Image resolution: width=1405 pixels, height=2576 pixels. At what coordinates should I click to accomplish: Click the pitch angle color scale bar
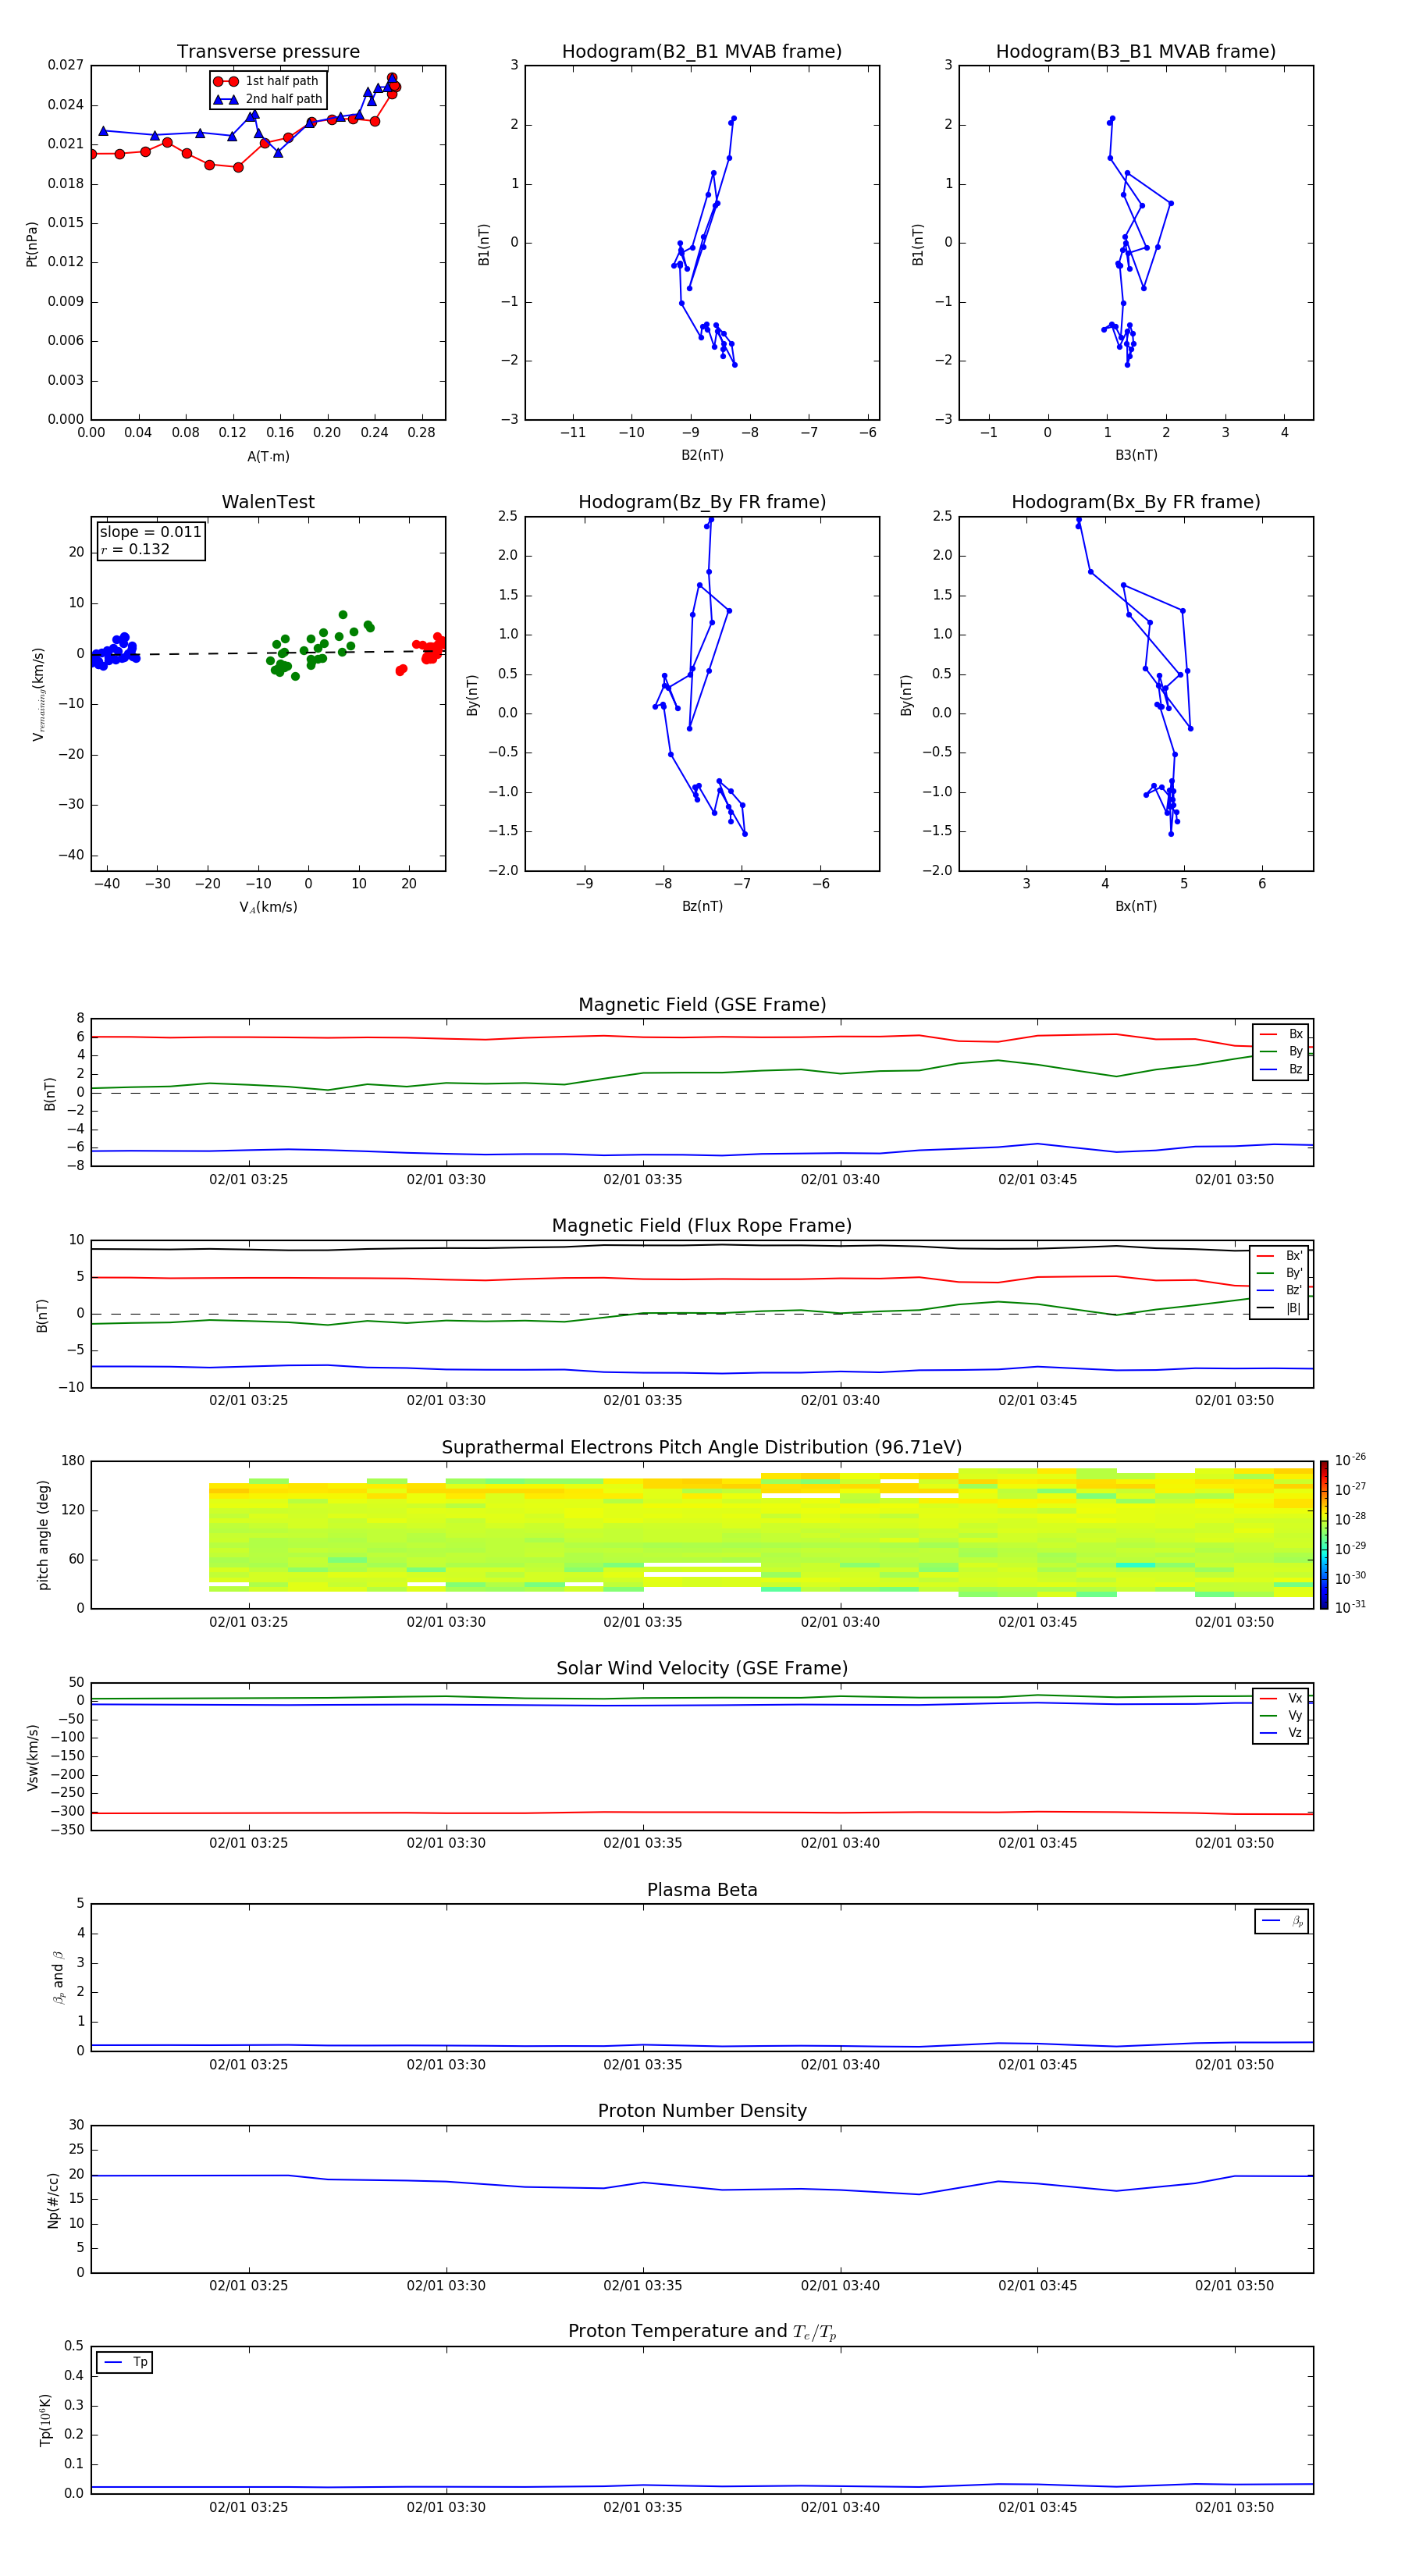[1323, 1535]
